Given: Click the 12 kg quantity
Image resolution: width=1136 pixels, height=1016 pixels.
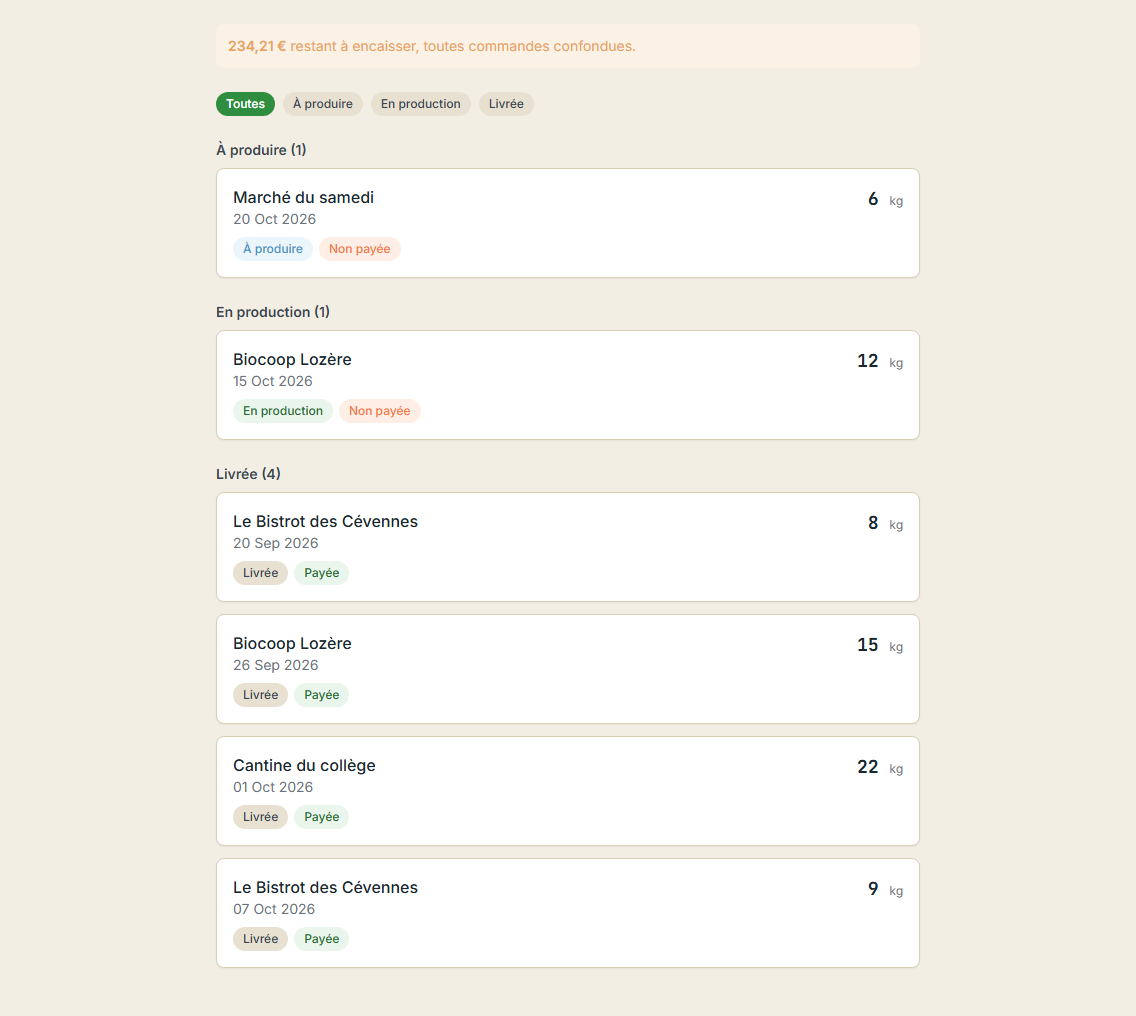Looking at the screenshot, I should coord(880,362).
